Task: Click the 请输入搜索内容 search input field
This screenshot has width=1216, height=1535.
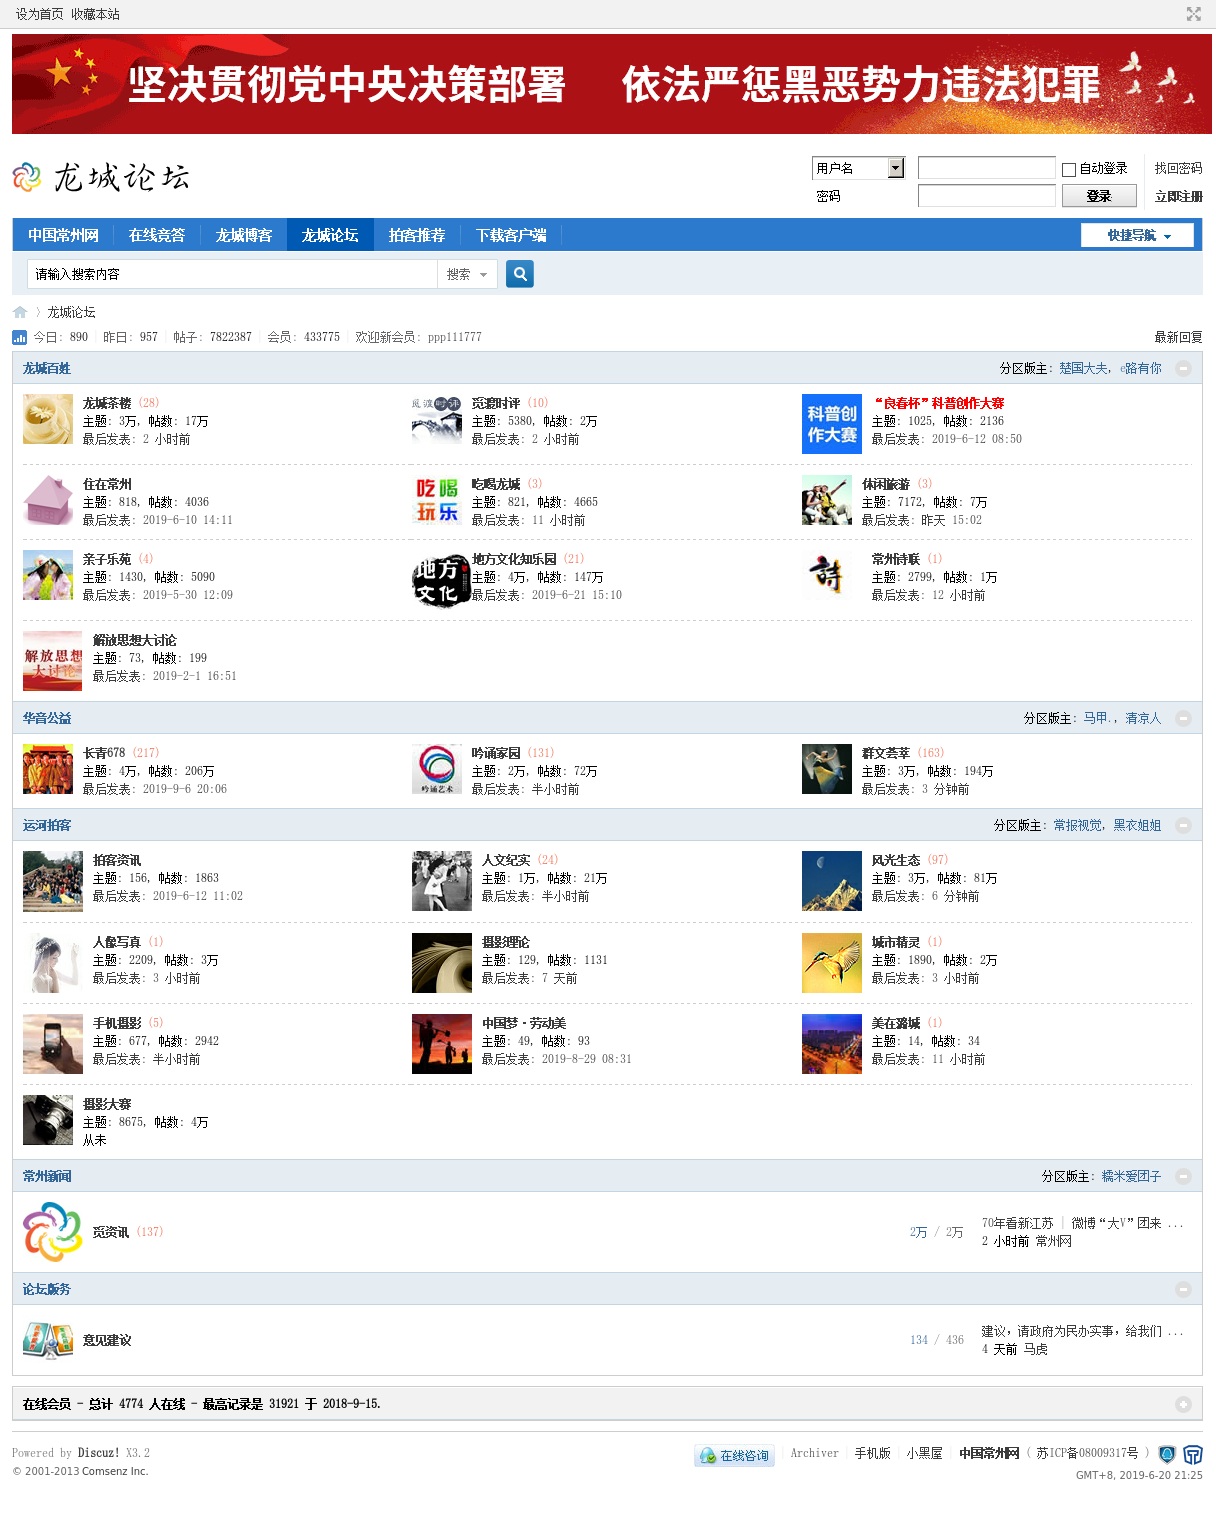Action: [232, 274]
